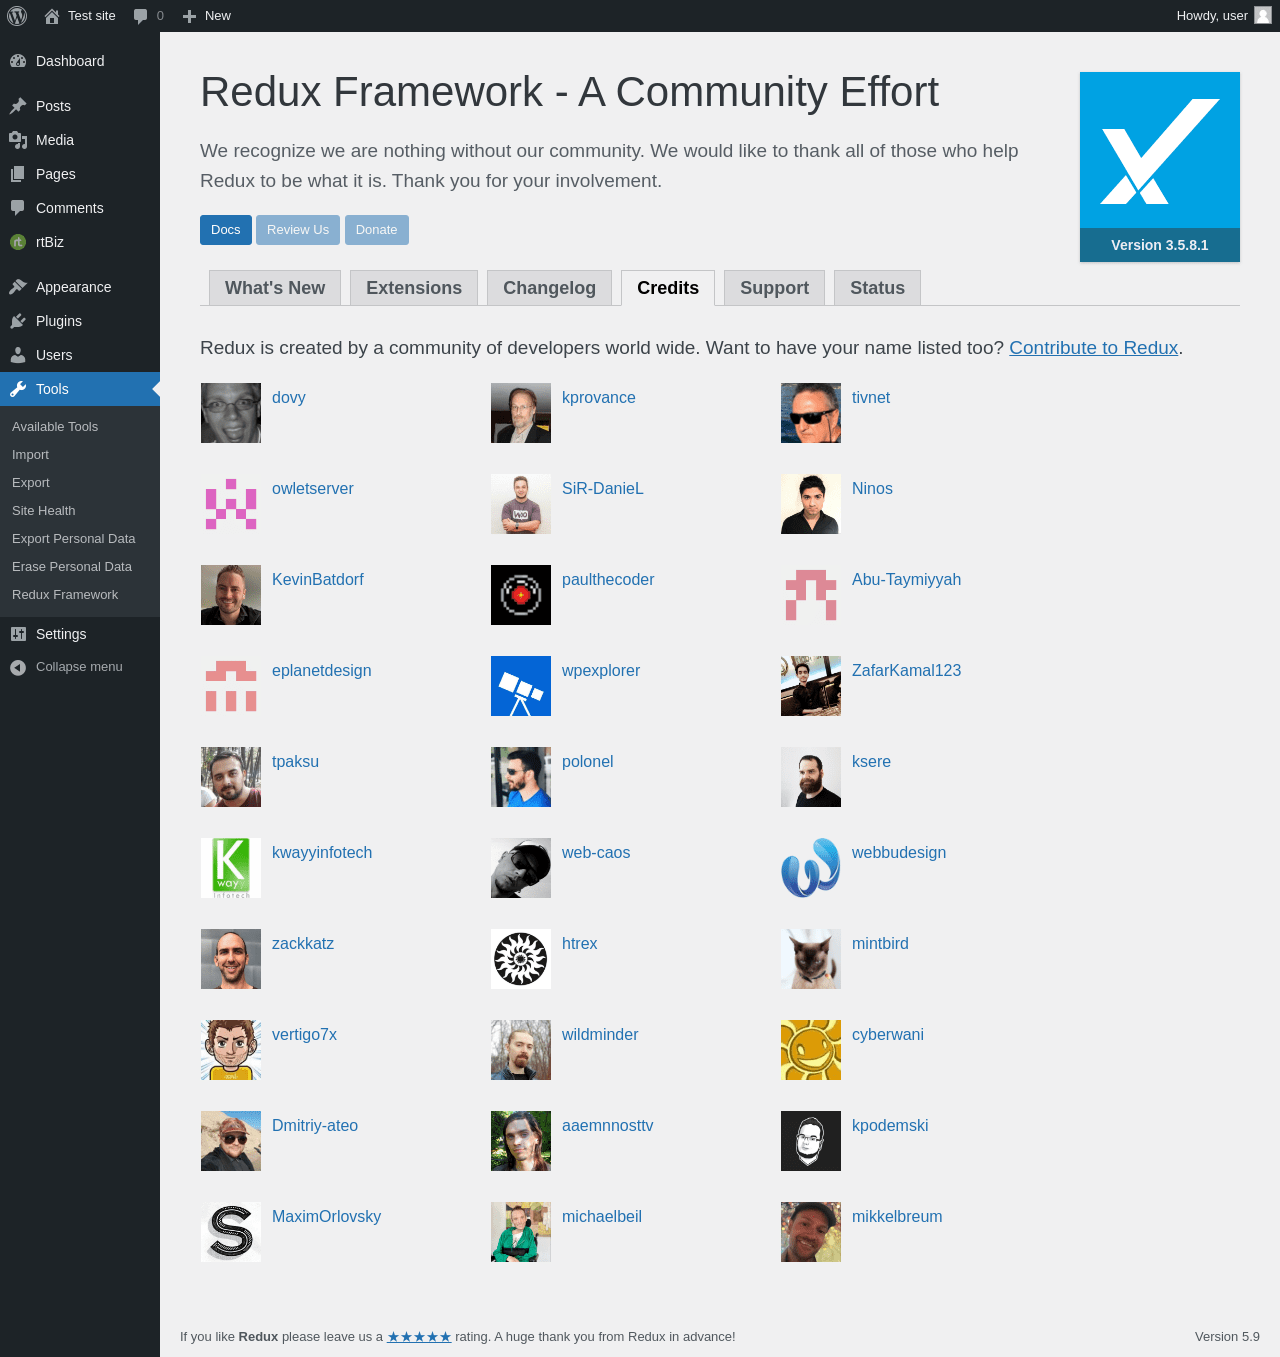This screenshot has height=1357, width=1280.
Task: Open Redux Framework submenu item
Action: pos(80,595)
